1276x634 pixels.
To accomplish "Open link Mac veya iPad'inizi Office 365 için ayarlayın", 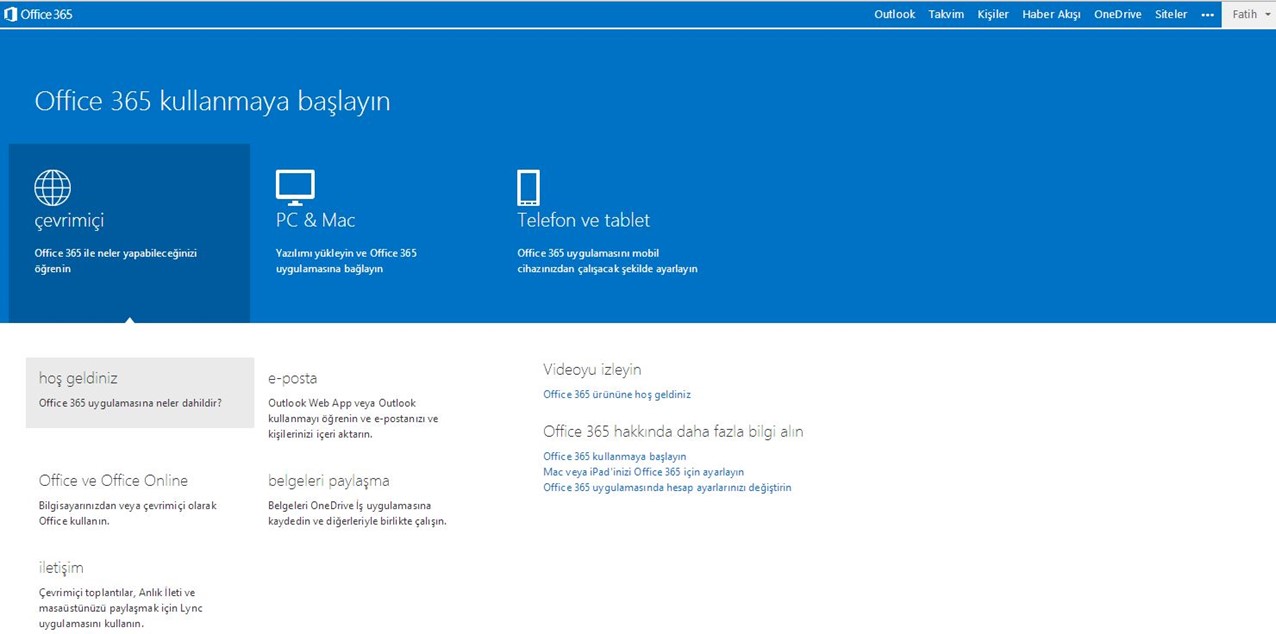I will click(643, 472).
